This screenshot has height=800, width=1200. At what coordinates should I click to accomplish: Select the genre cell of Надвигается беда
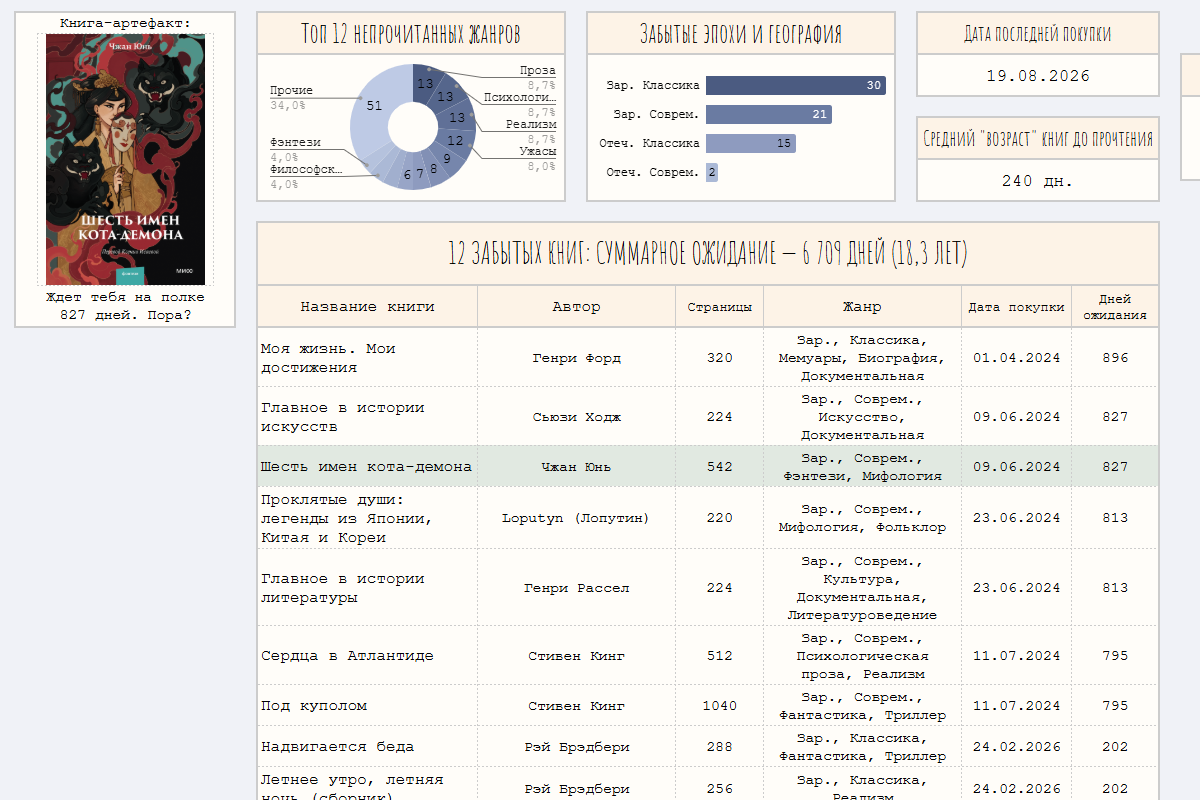tap(862, 747)
